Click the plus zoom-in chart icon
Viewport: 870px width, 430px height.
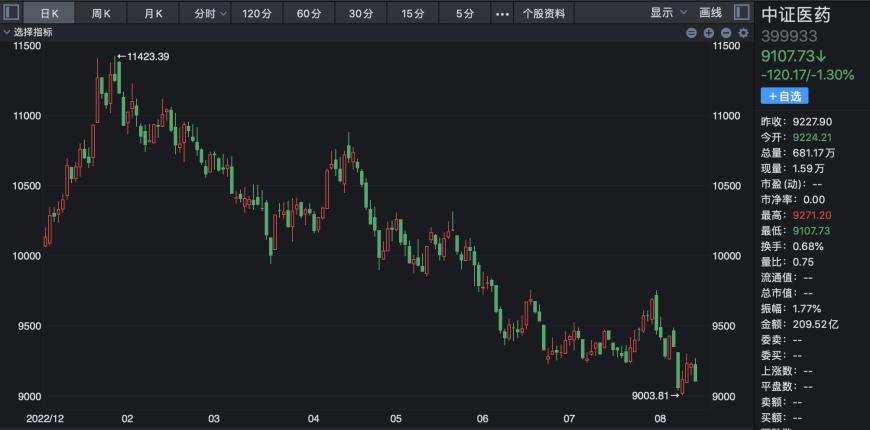point(708,32)
